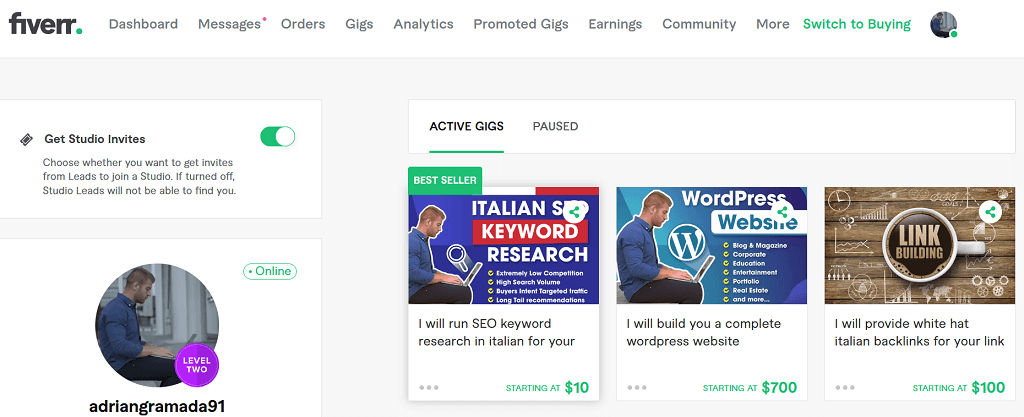1024x417 pixels.
Task: Toggle the Get Studio Invites switch
Action: click(278, 137)
